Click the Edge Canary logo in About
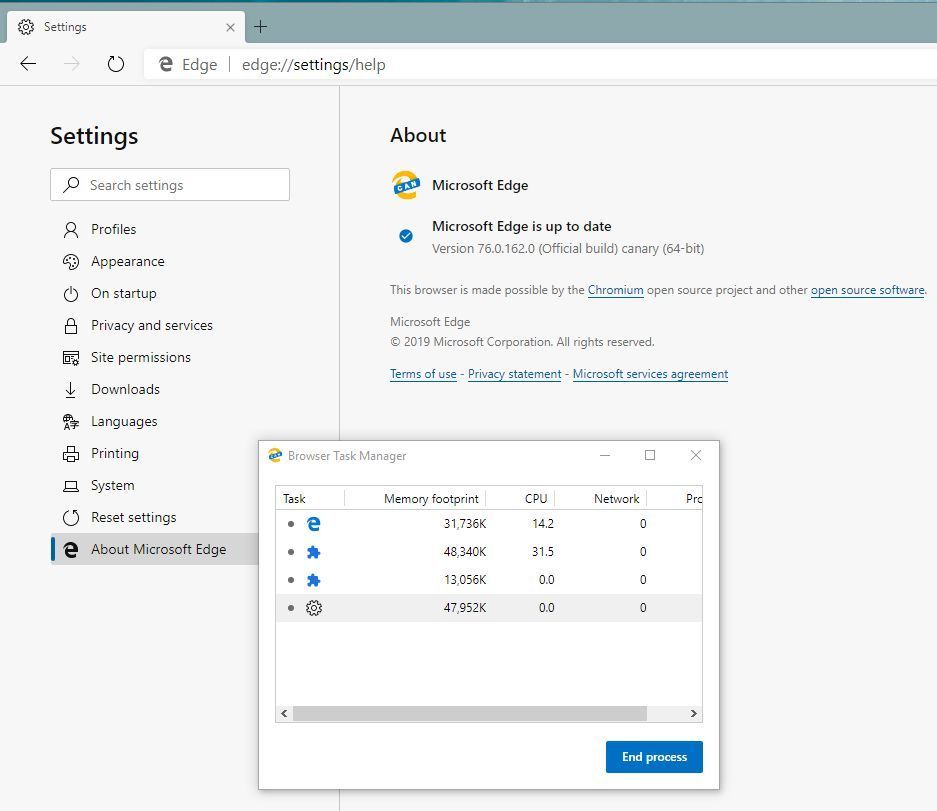The width and height of the screenshot is (937, 811). click(406, 185)
